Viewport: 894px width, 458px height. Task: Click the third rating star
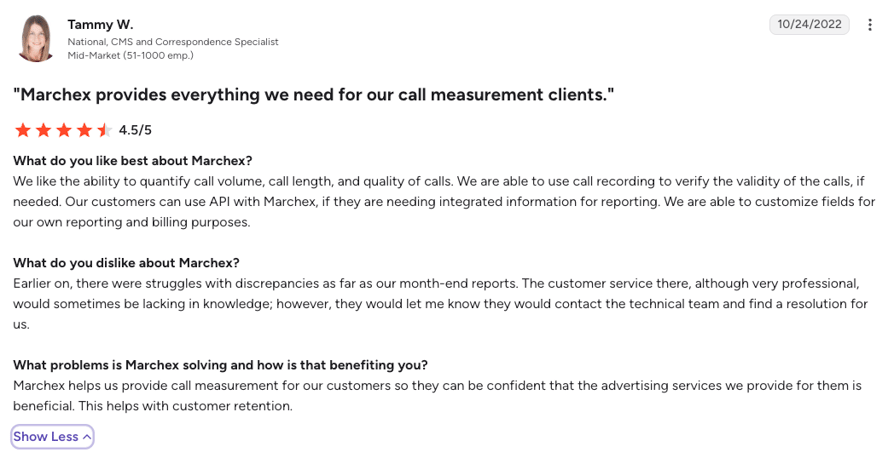64,130
